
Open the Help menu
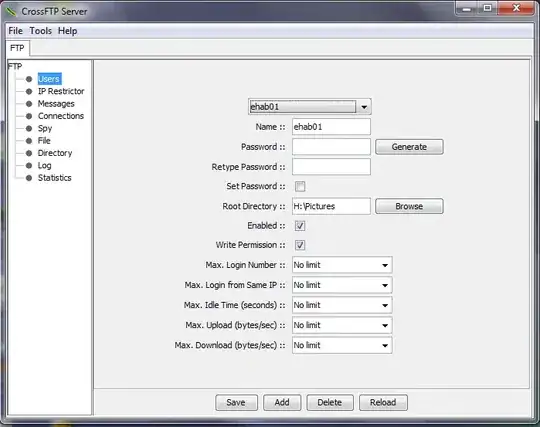tap(68, 31)
